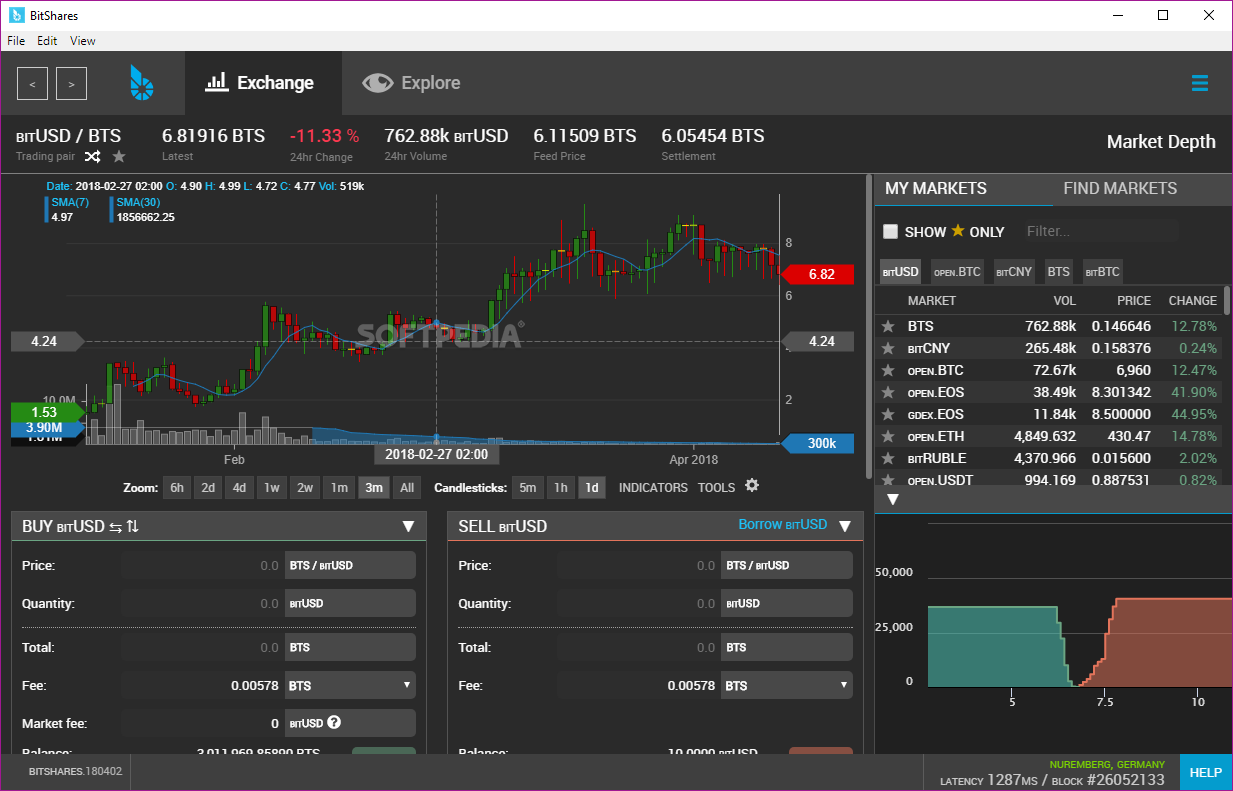Click the Buy Price input field
The image size is (1233, 791).
203,565
